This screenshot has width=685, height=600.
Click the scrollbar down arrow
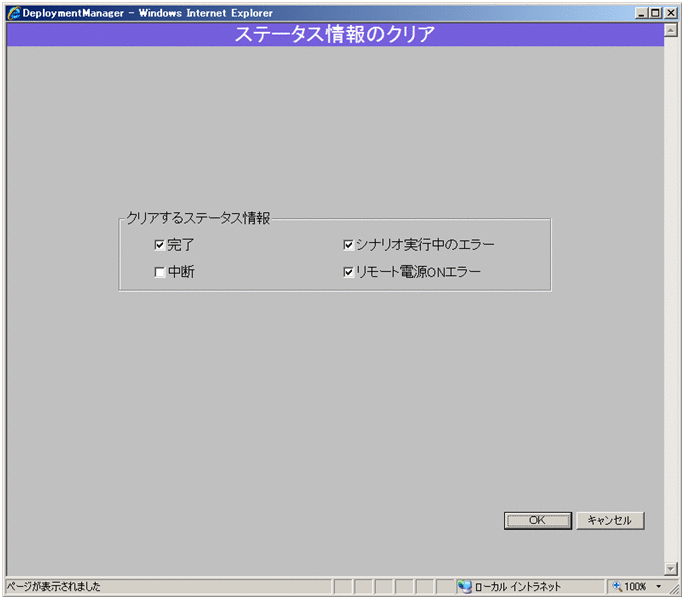click(x=671, y=568)
